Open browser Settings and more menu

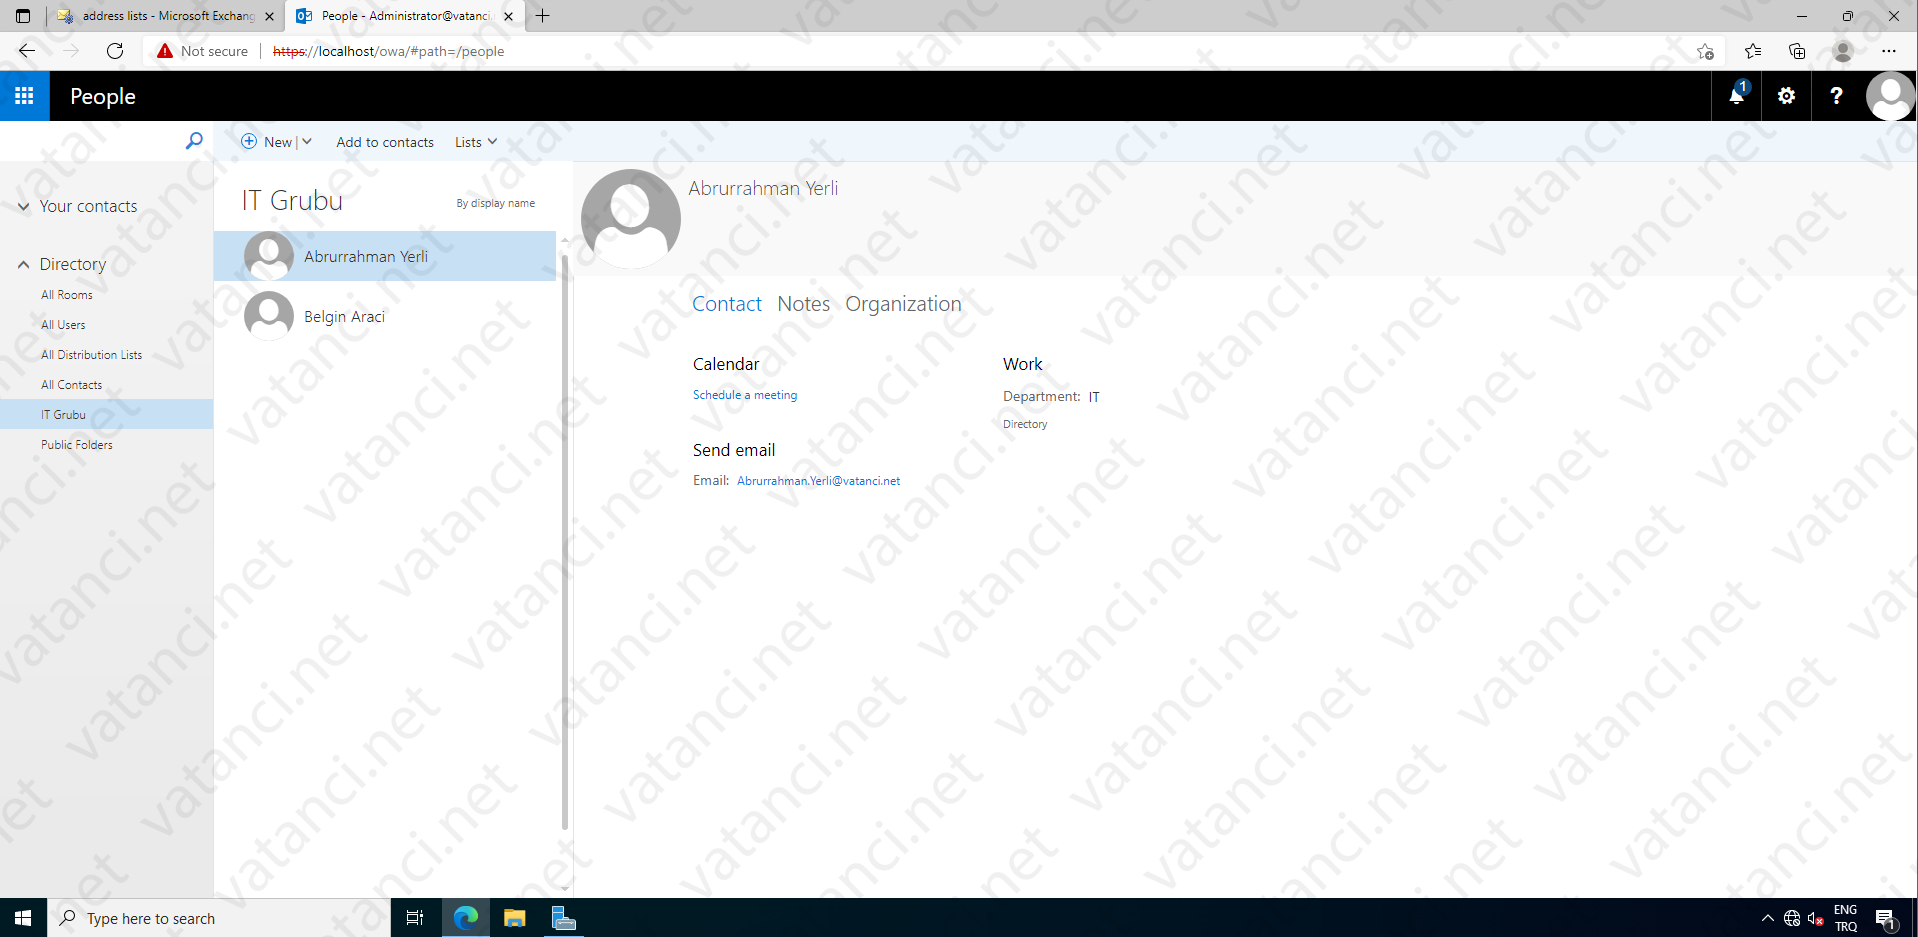[1888, 51]
